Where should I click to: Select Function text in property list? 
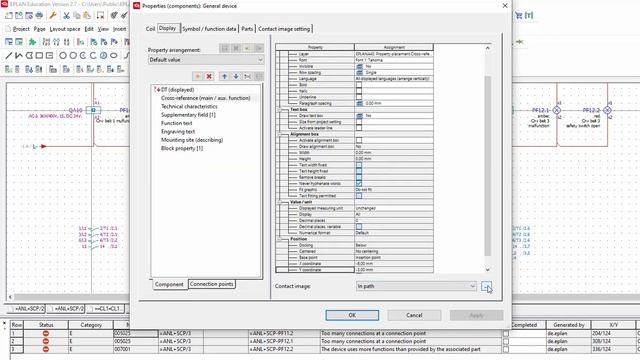pos(176,123)
